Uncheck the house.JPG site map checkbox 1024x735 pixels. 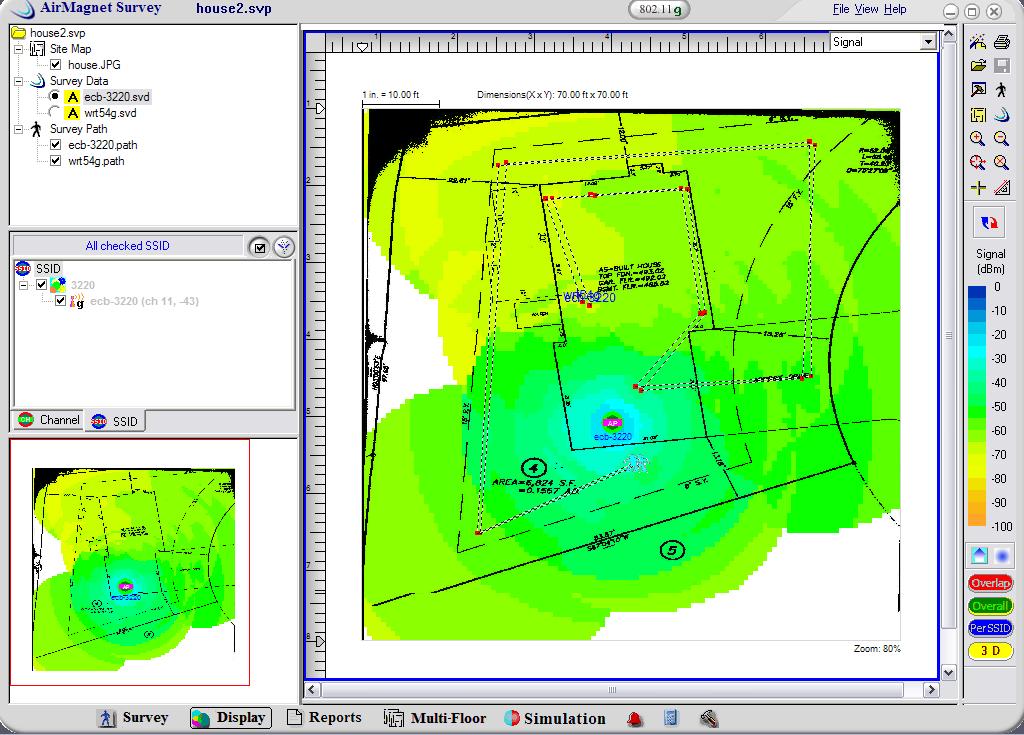56,65
